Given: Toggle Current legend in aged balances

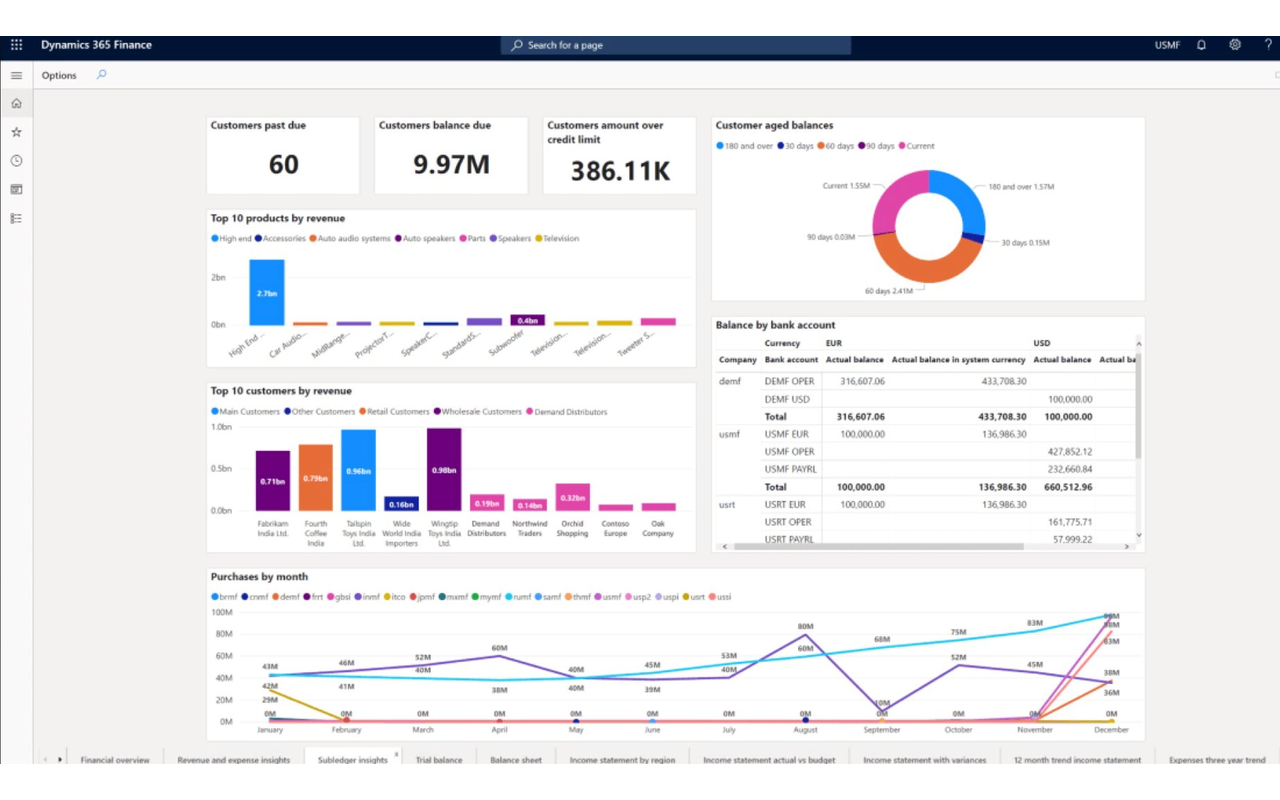Looking at the screenshot, I should click(916, 146).
